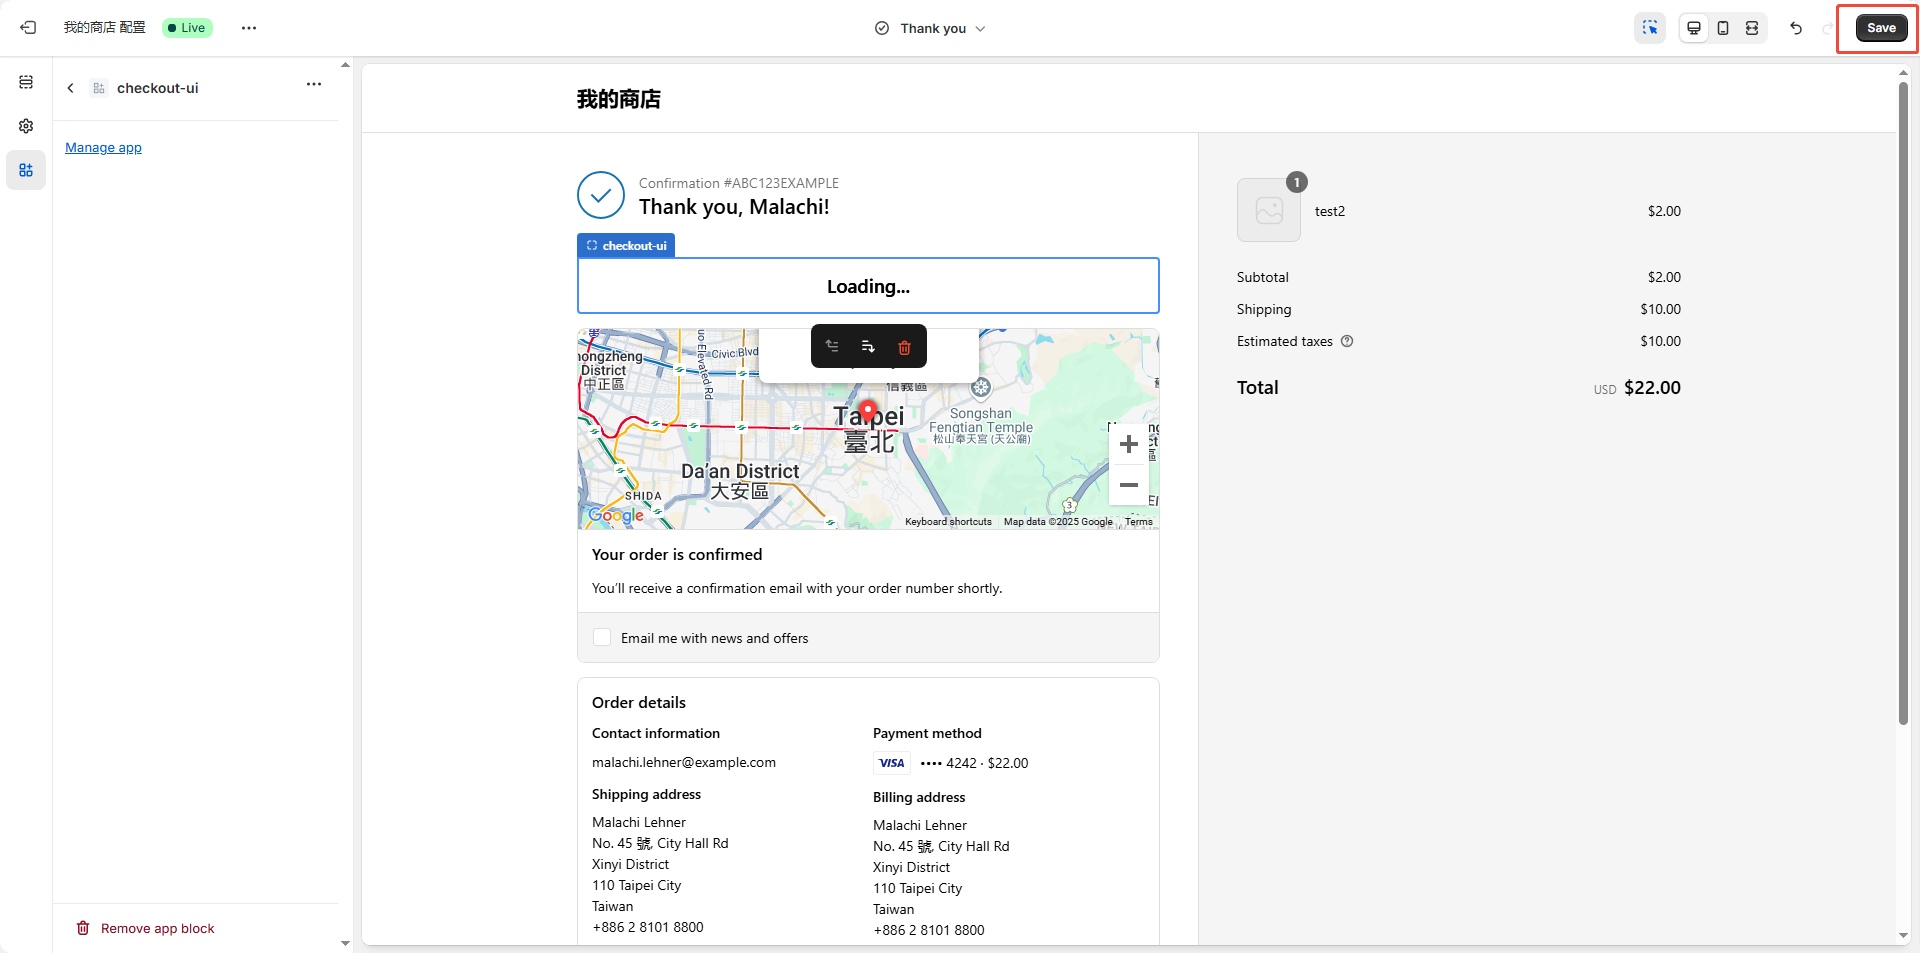
Task: Open the 'Thank you' page dropdown
Action: pos(931,28)
